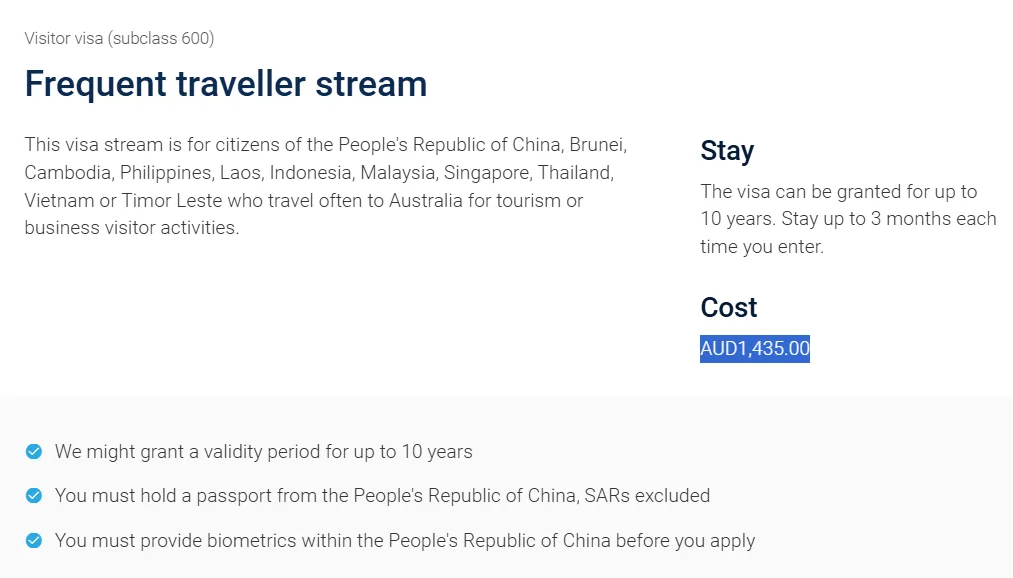
Task: Click 'time you enter.' under Stay
Action: coord(762,247)
